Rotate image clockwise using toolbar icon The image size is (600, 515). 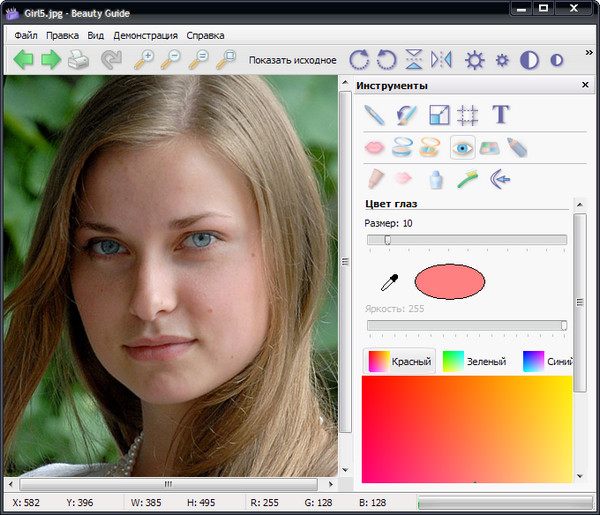(x=359, y=60)
